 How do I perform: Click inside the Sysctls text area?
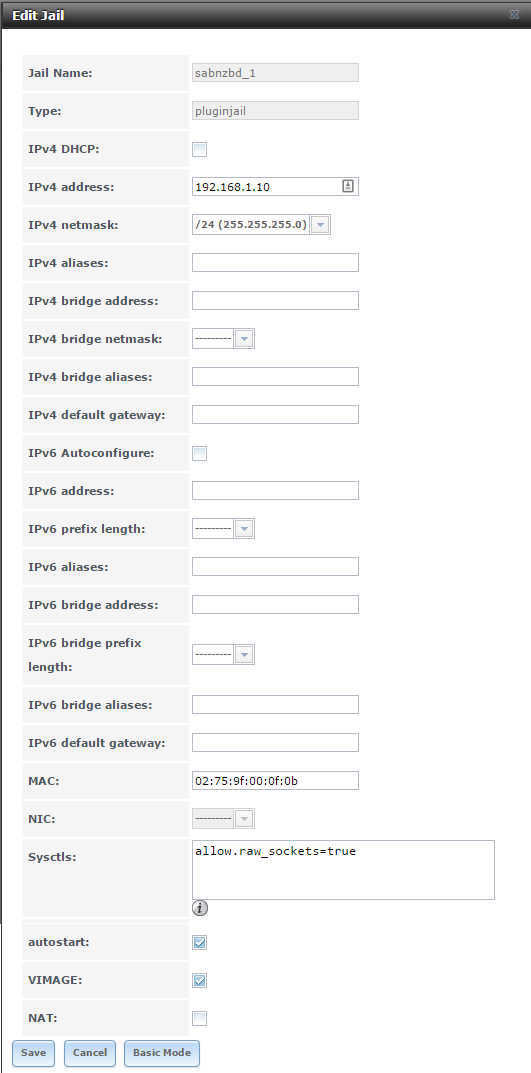pos(343,870)
